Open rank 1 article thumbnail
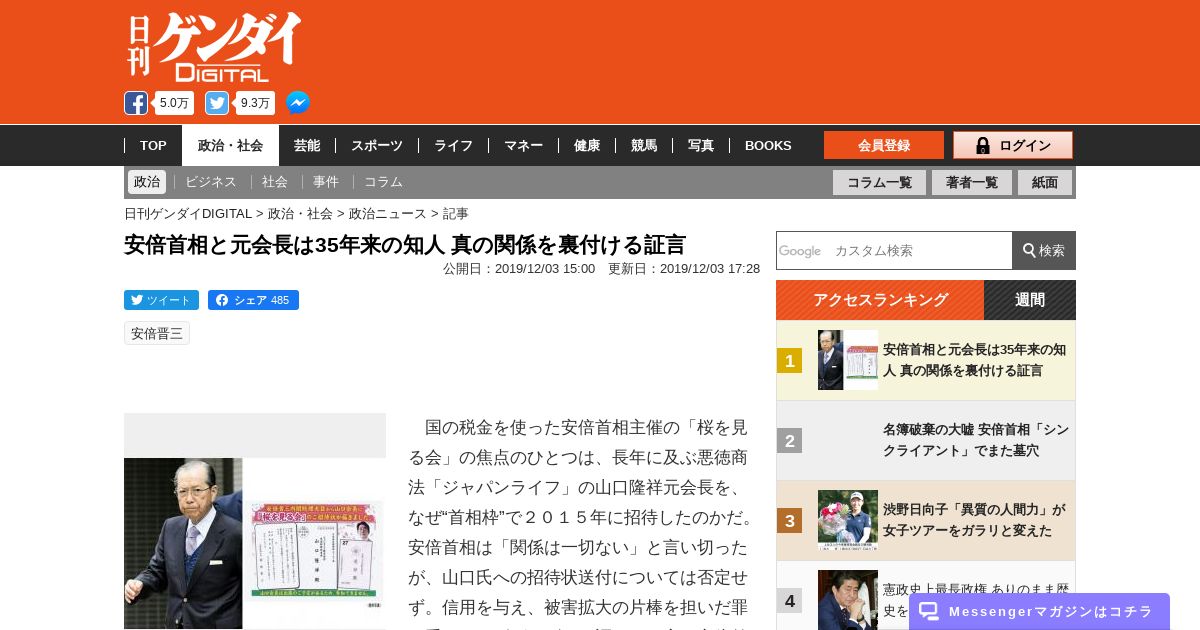 point(848,360)
